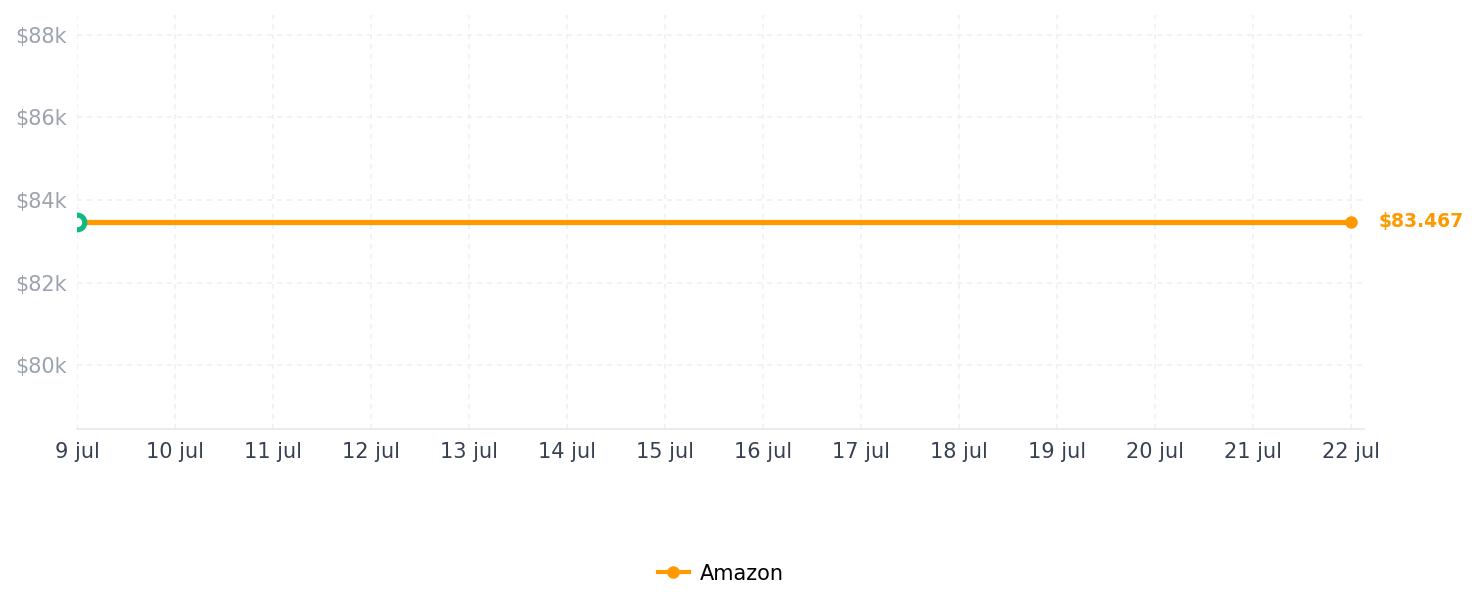
Task: Click the $86k y-axis label
Action: pyautogui.click(x=41, y=118)
